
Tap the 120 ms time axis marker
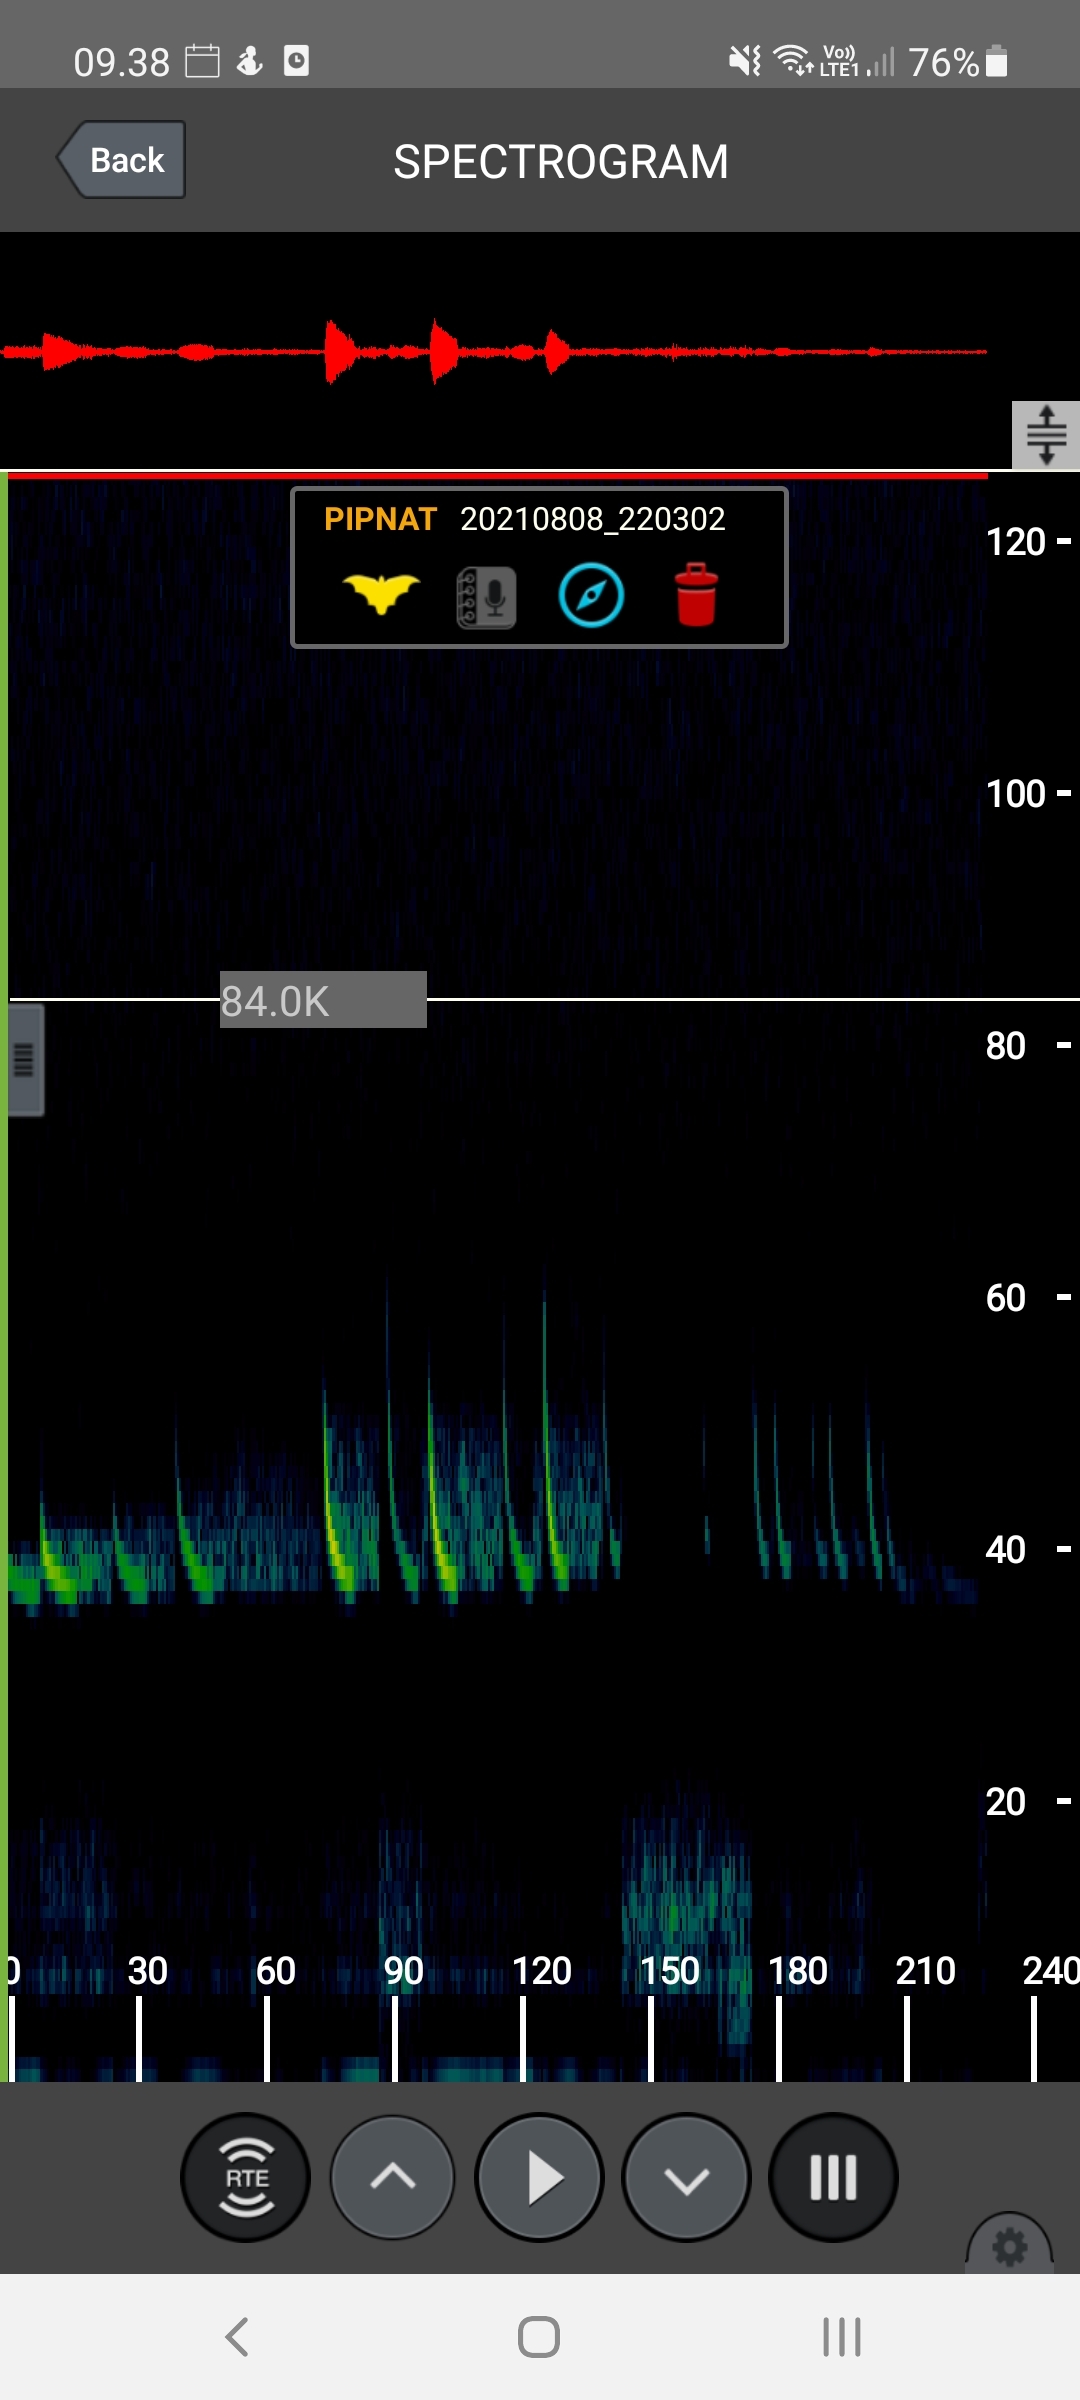[541, 1971]
